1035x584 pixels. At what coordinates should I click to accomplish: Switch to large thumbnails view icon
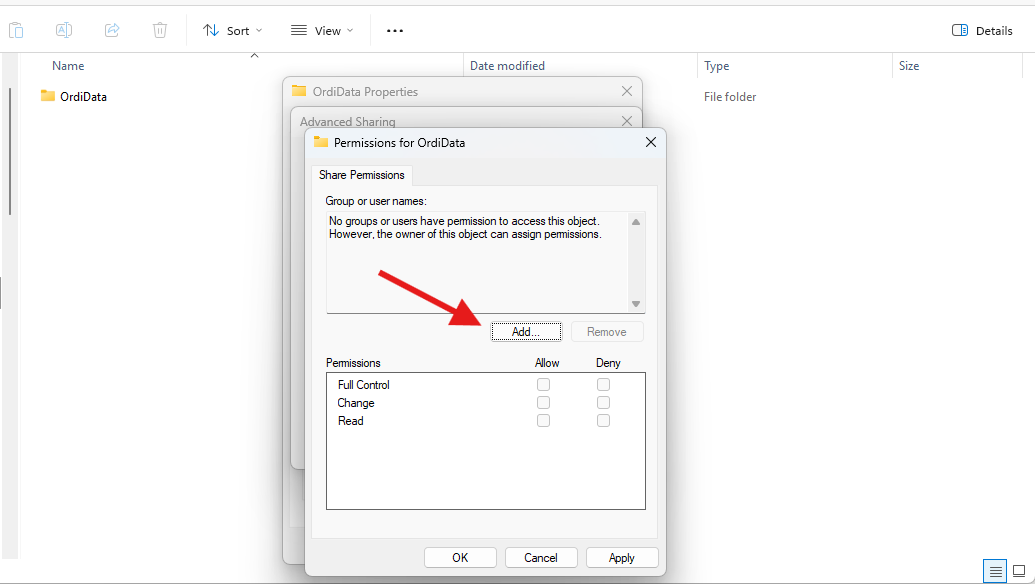point(1019,571)
